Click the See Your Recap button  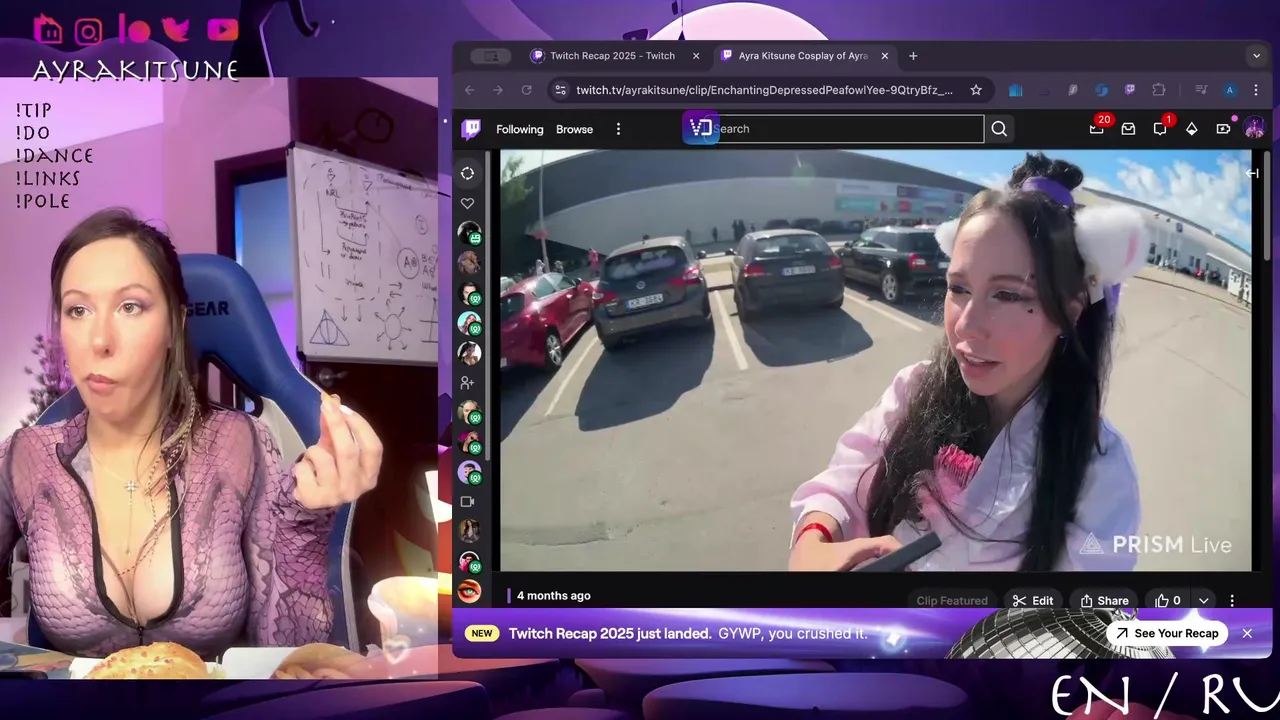(x=1167, y=633)
